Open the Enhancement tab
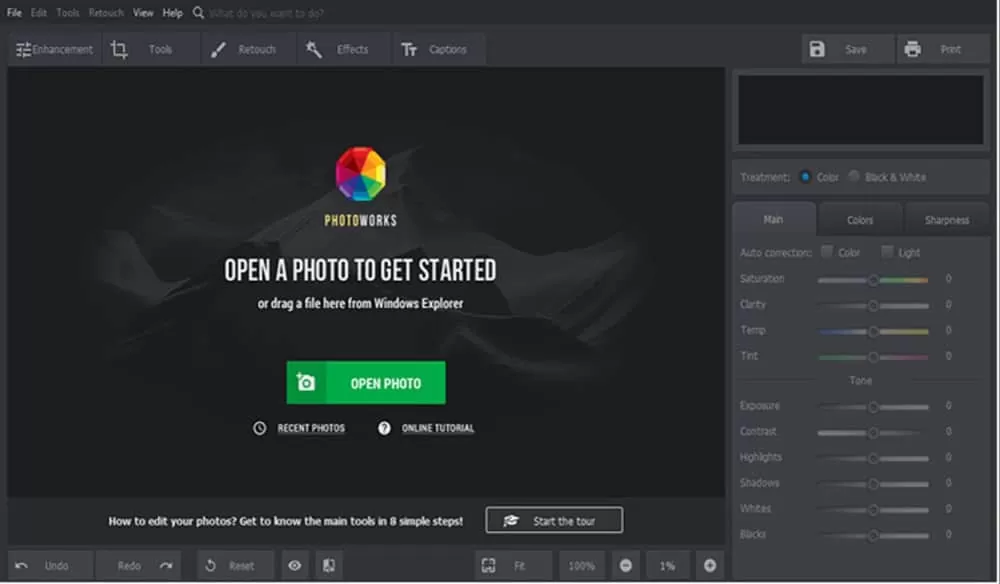Screen dimensions: 1000x584 click(x=55, y=50)
